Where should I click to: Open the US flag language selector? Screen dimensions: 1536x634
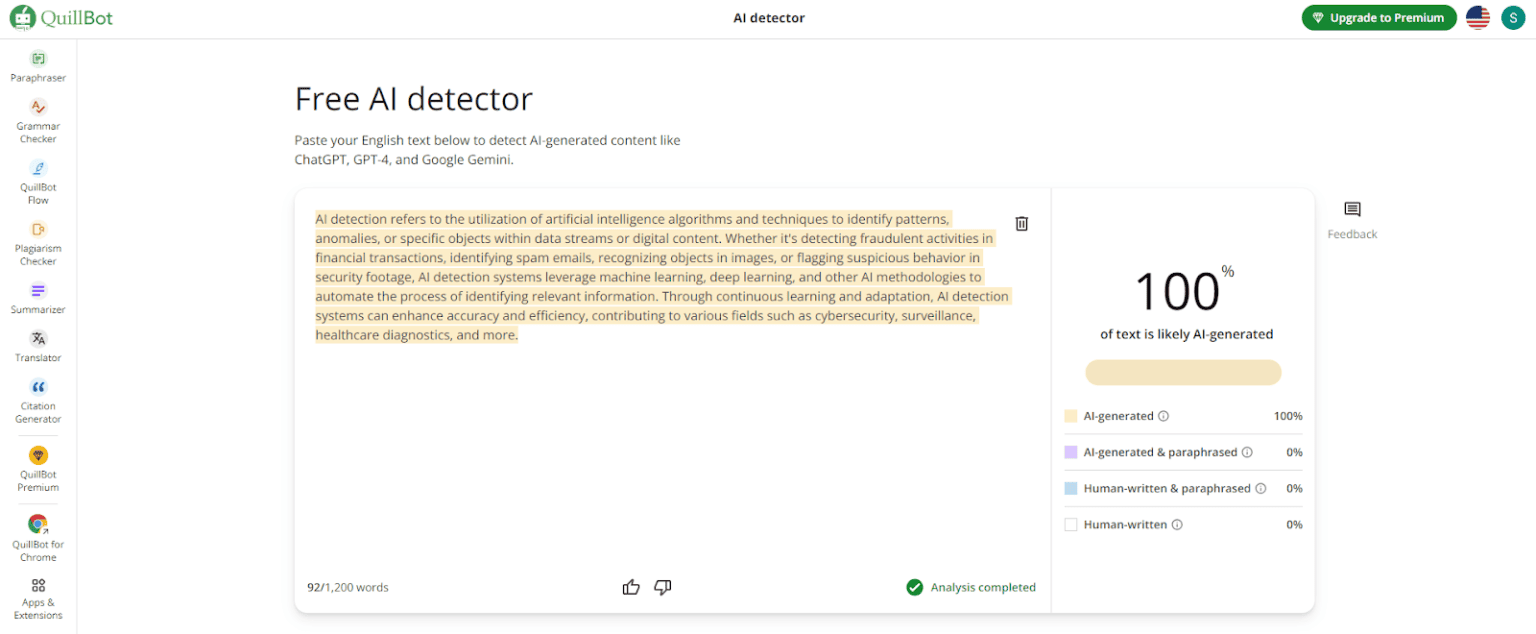(1477, 18)
